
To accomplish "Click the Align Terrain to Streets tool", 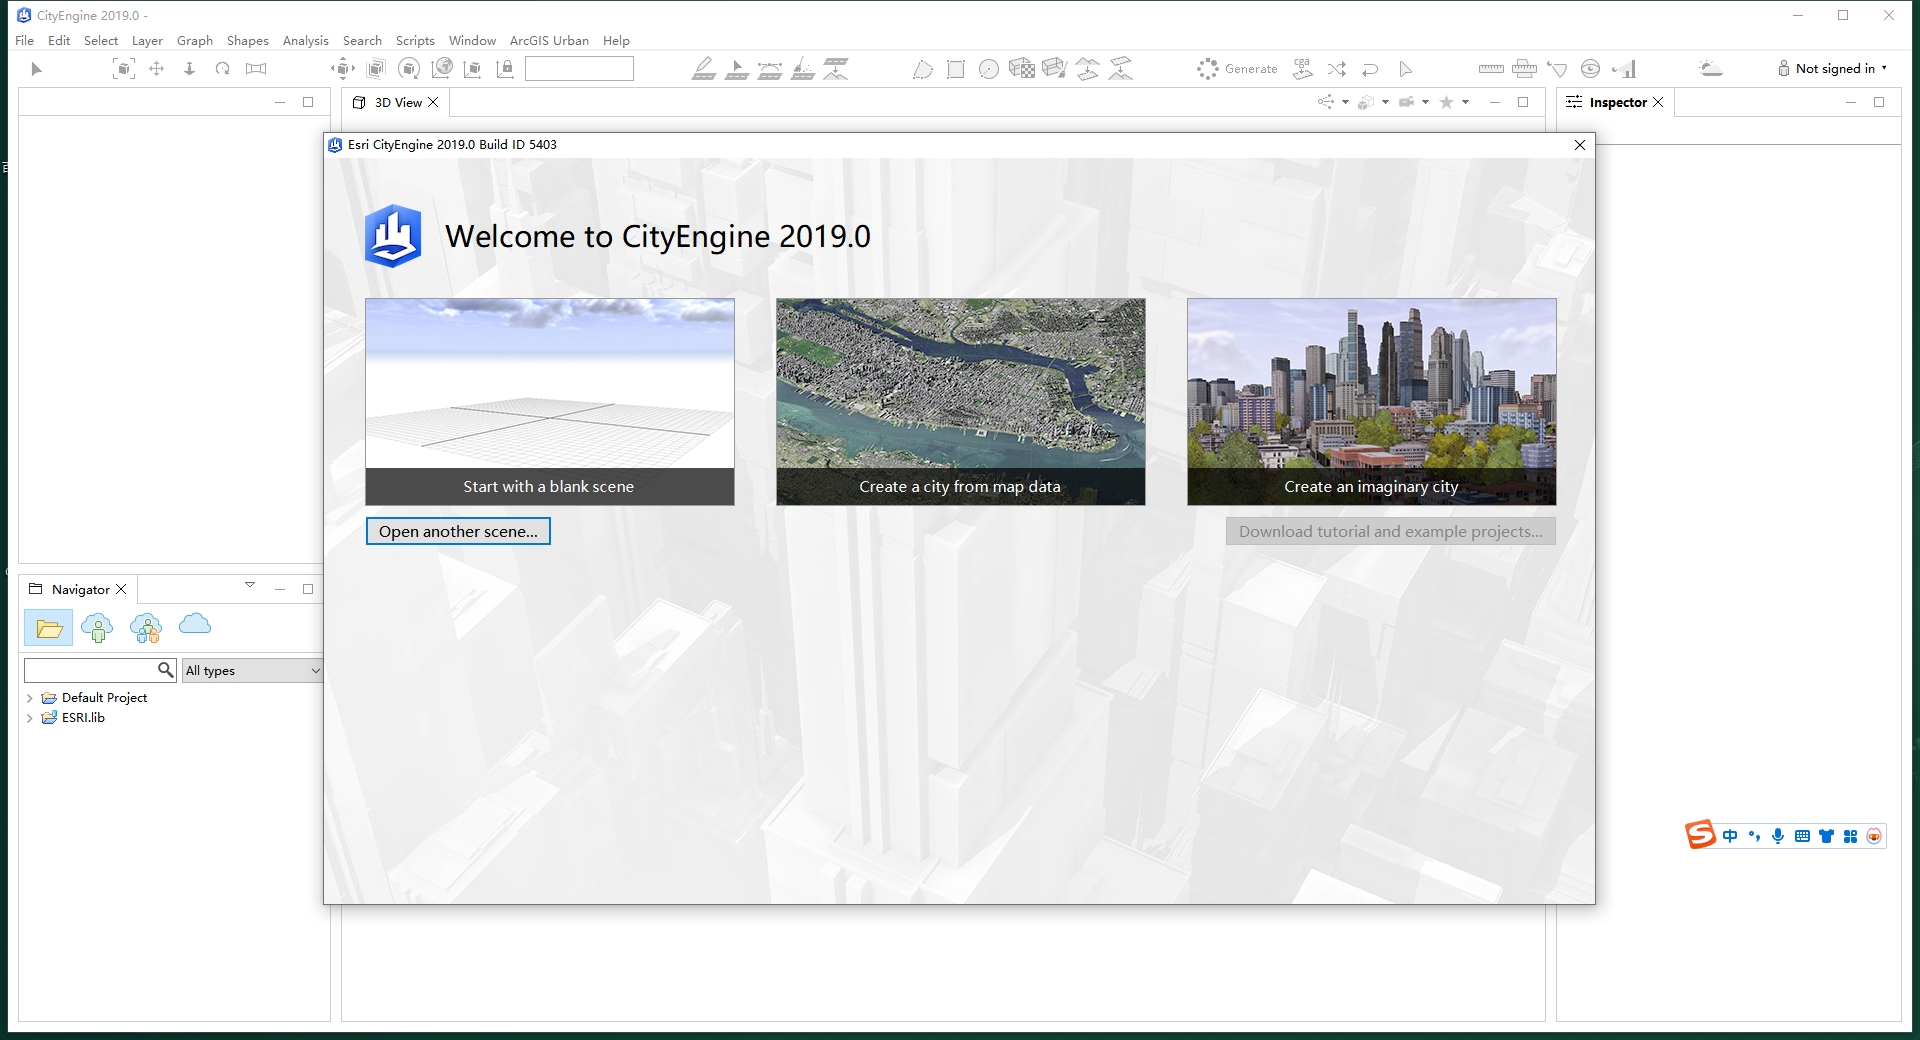I will [x=836, y=69].
